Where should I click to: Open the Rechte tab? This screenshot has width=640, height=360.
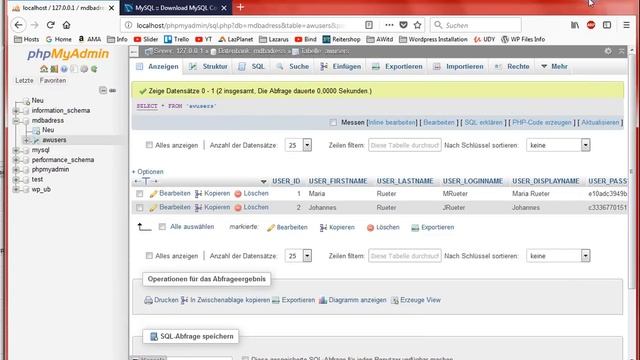(x=512, y=66)
